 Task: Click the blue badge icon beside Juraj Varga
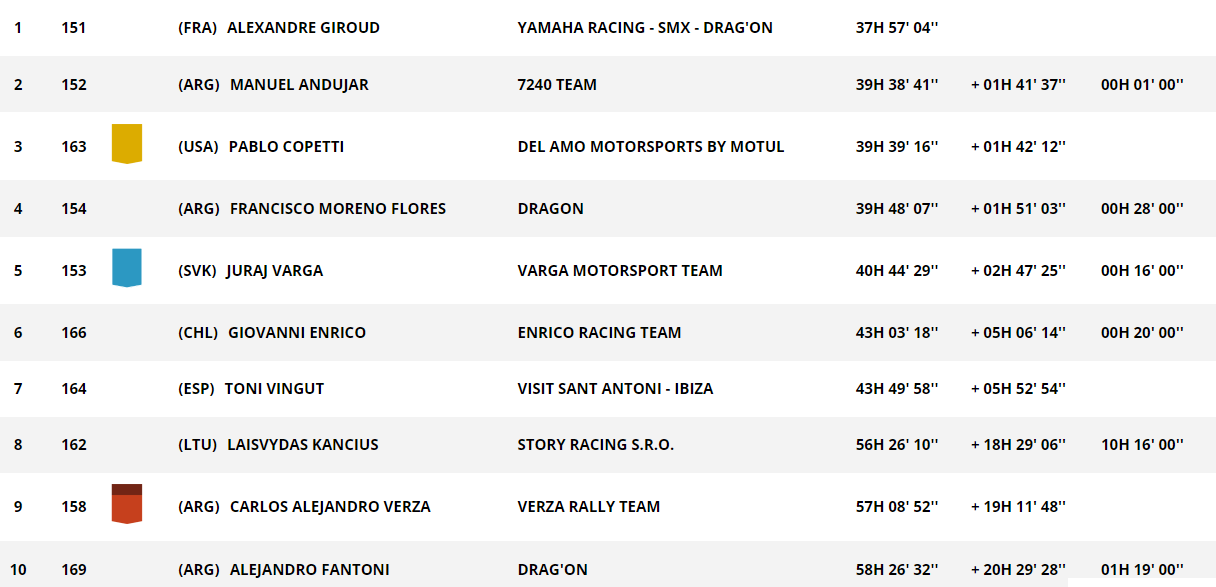point(127,268)
